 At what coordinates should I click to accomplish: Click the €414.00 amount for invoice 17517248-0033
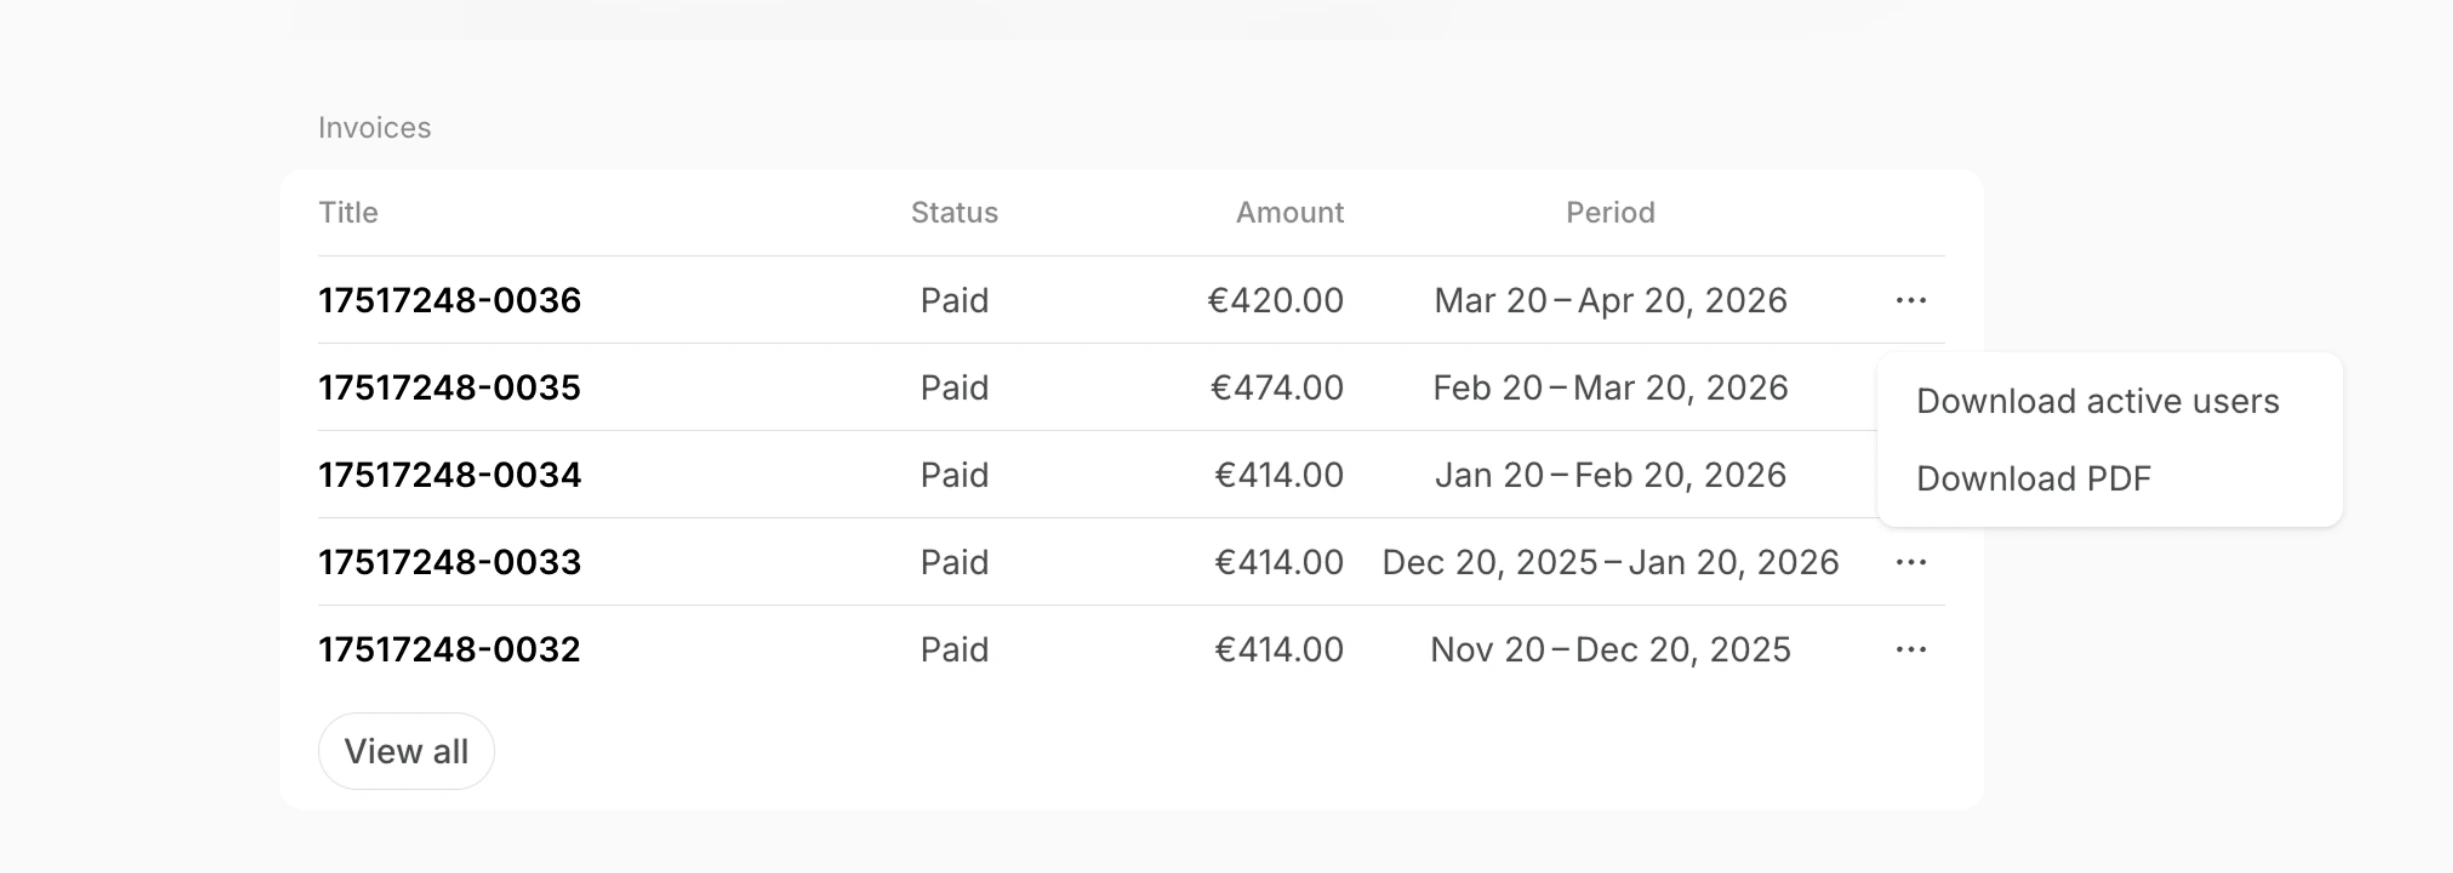pyautogui.click(x=1279, y=562)
